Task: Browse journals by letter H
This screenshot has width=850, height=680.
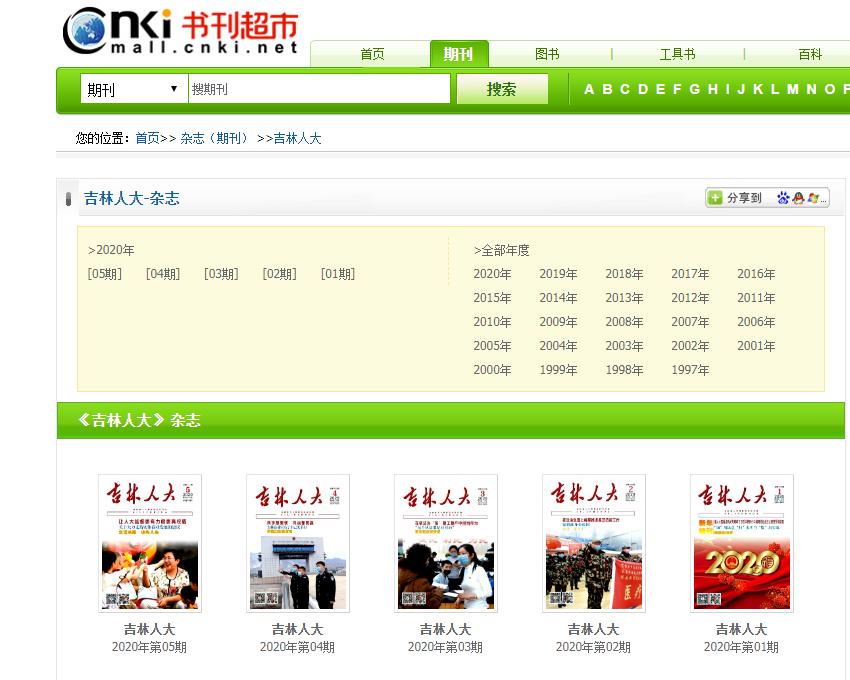Action: coord(713,89)
